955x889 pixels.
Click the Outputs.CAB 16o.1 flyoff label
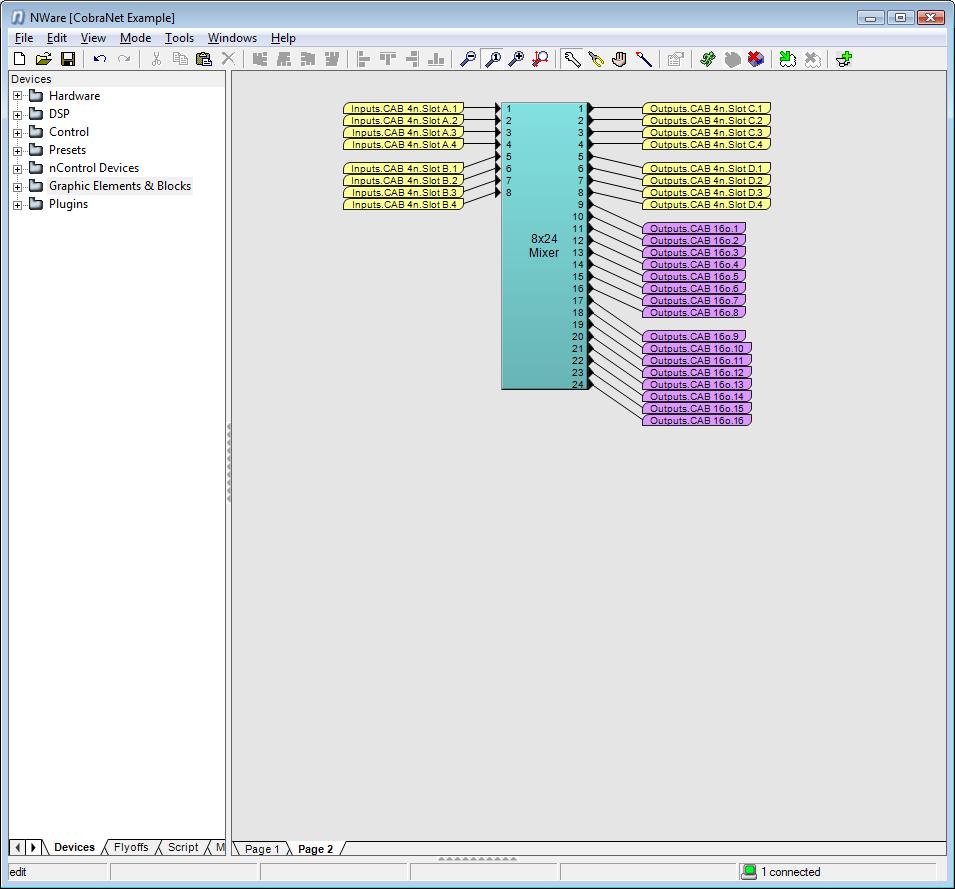694,229
